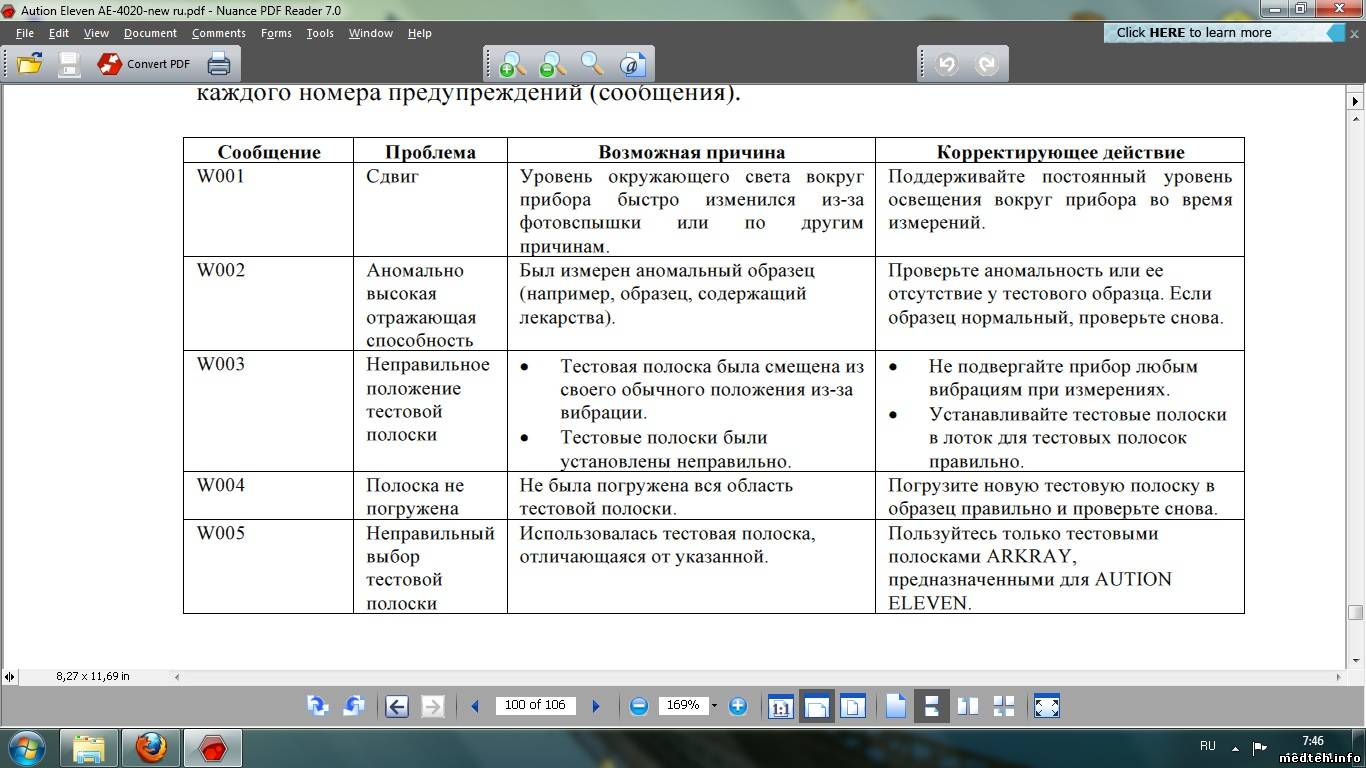Screen dimensions: 1366x768
Task: Toggle continuous page layout
Action: point(931,706)
